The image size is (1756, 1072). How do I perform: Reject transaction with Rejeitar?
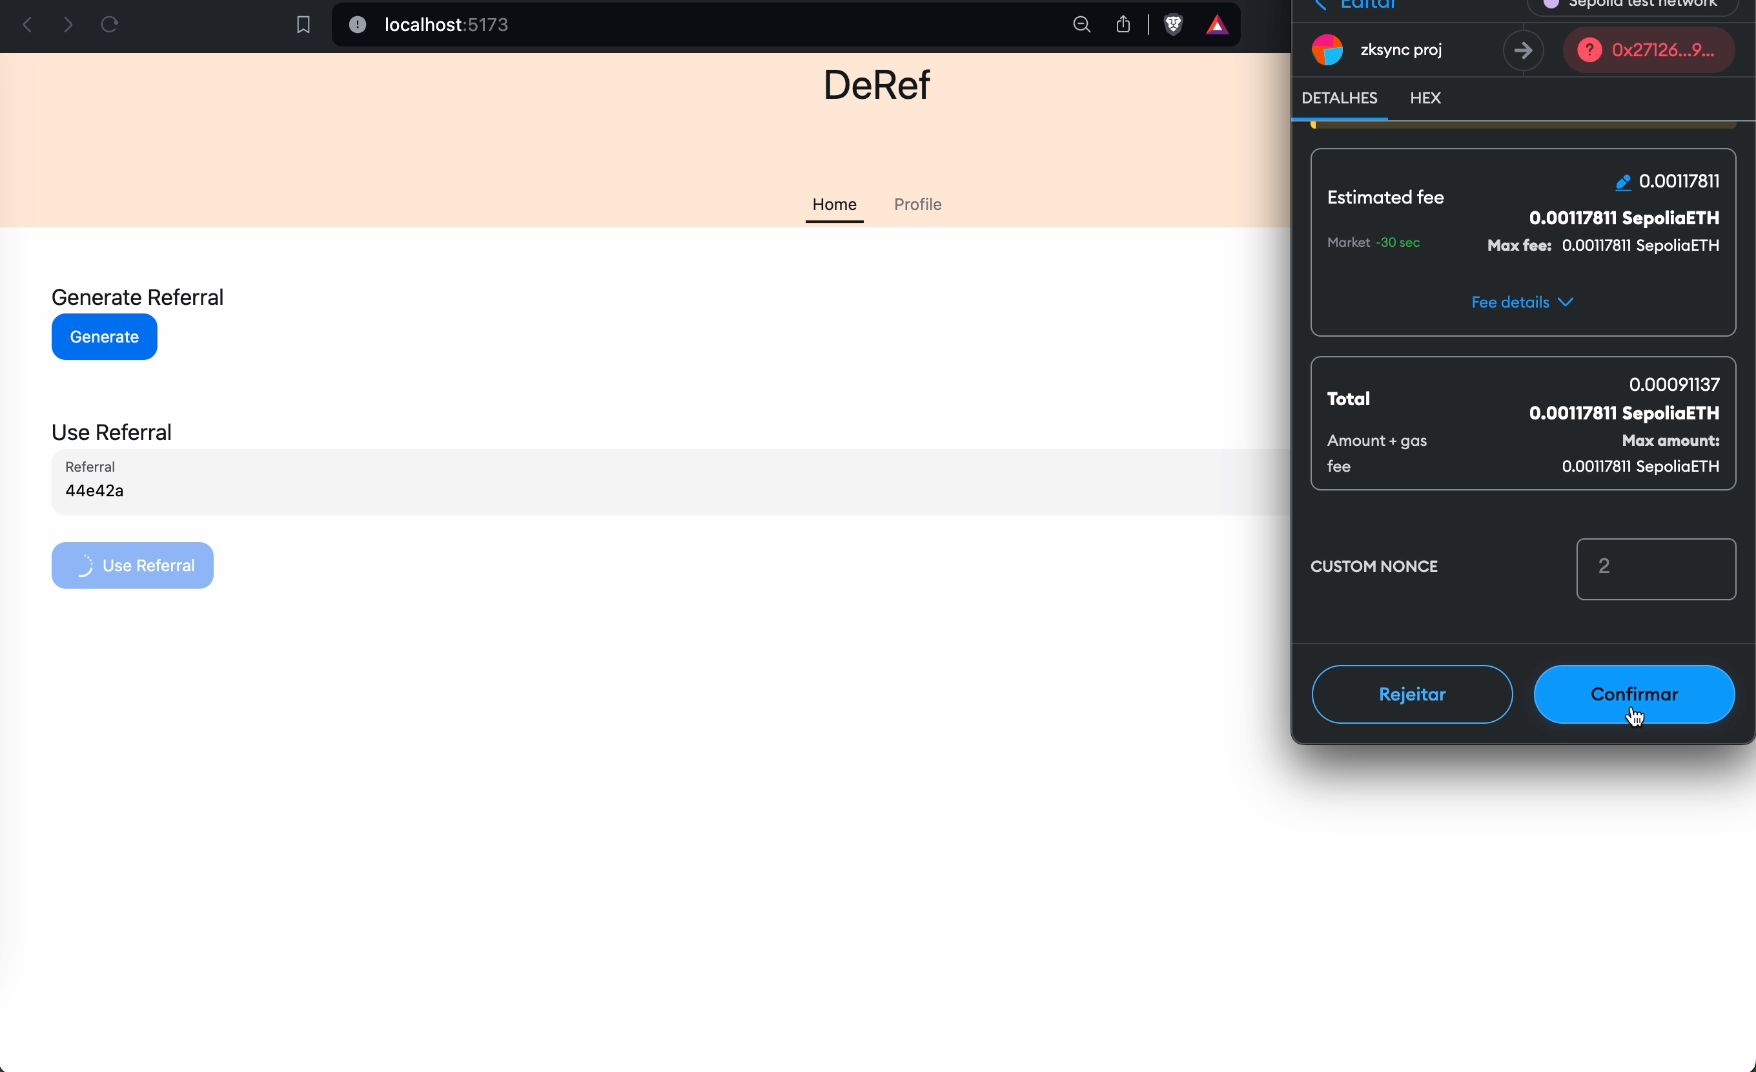click(x=1412, y=694)
